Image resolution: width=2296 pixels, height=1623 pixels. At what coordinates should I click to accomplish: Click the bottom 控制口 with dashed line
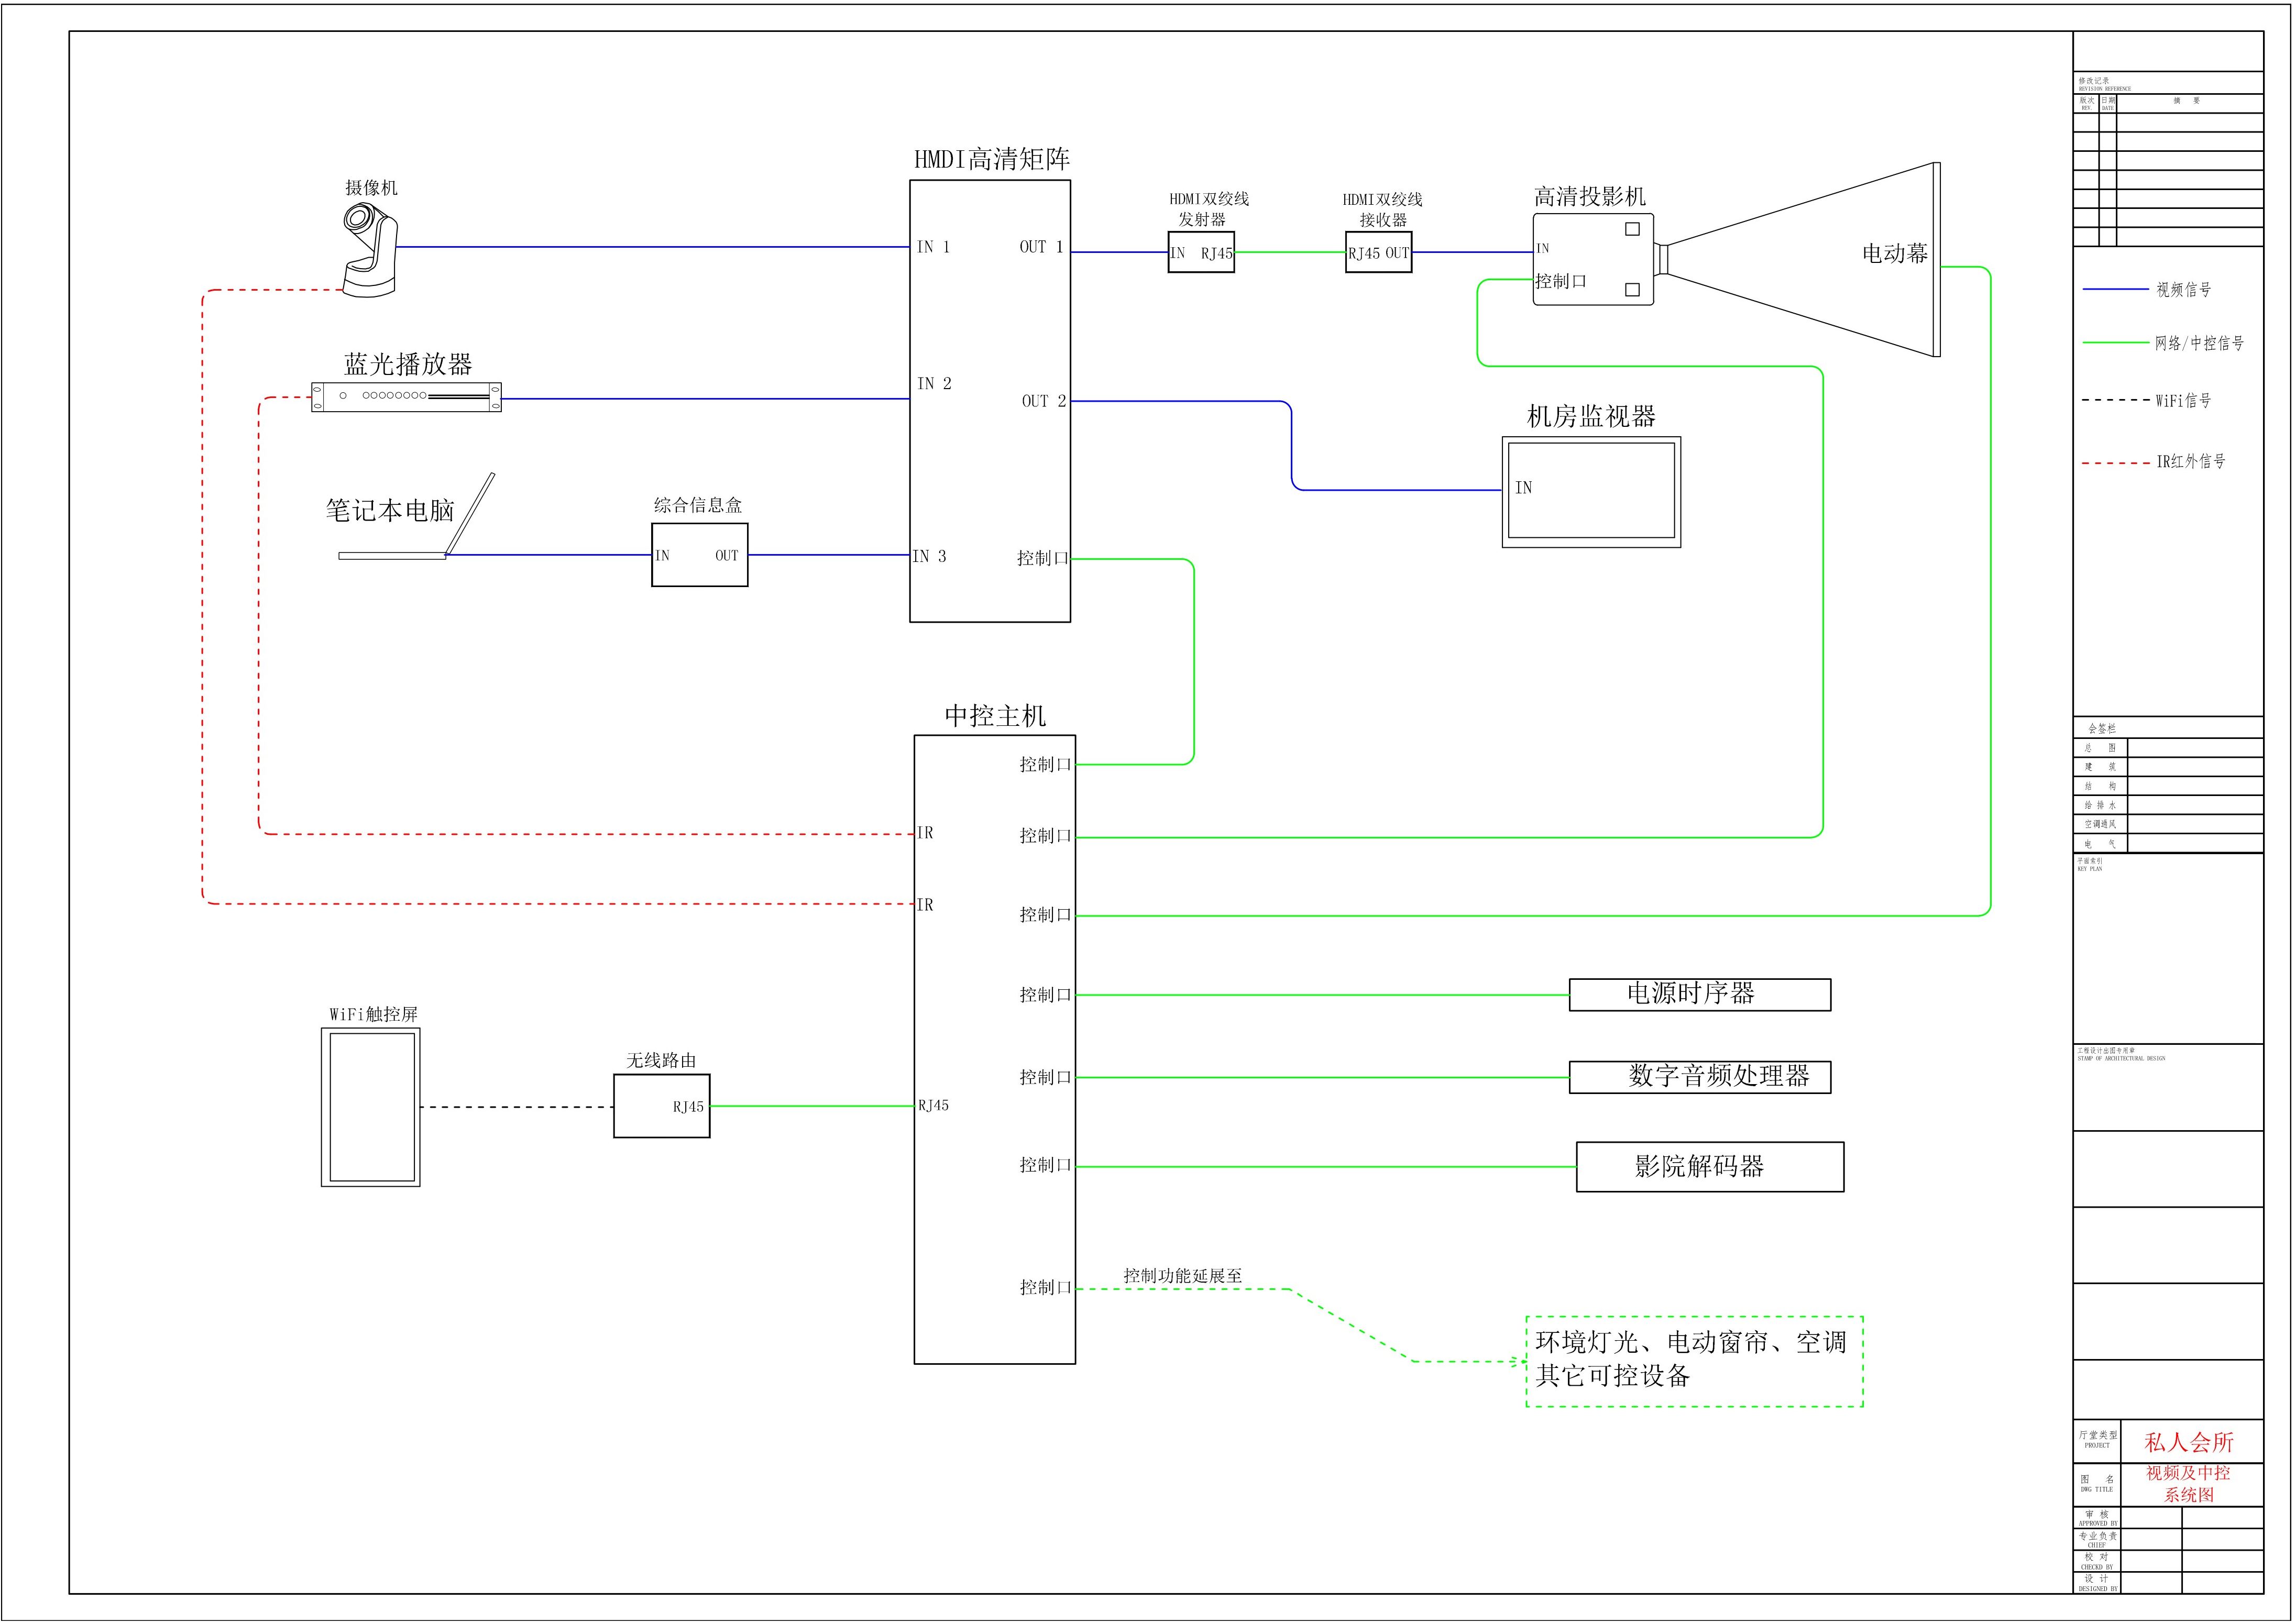tap(1045, 1288)
